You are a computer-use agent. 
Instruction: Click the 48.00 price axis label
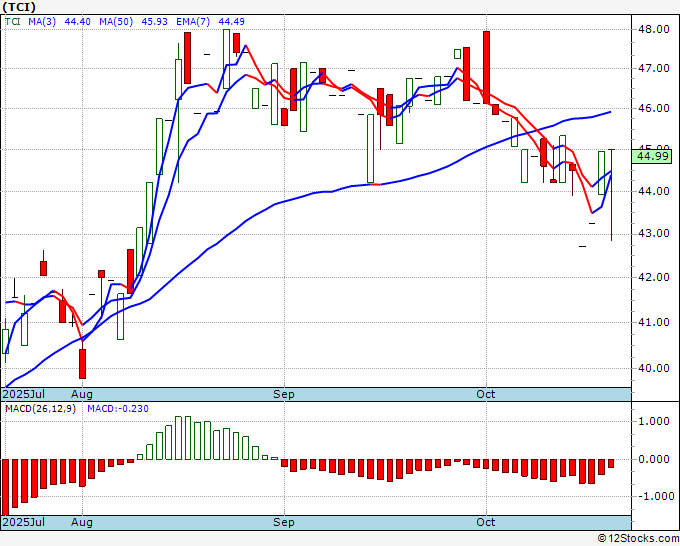(654, 29)
